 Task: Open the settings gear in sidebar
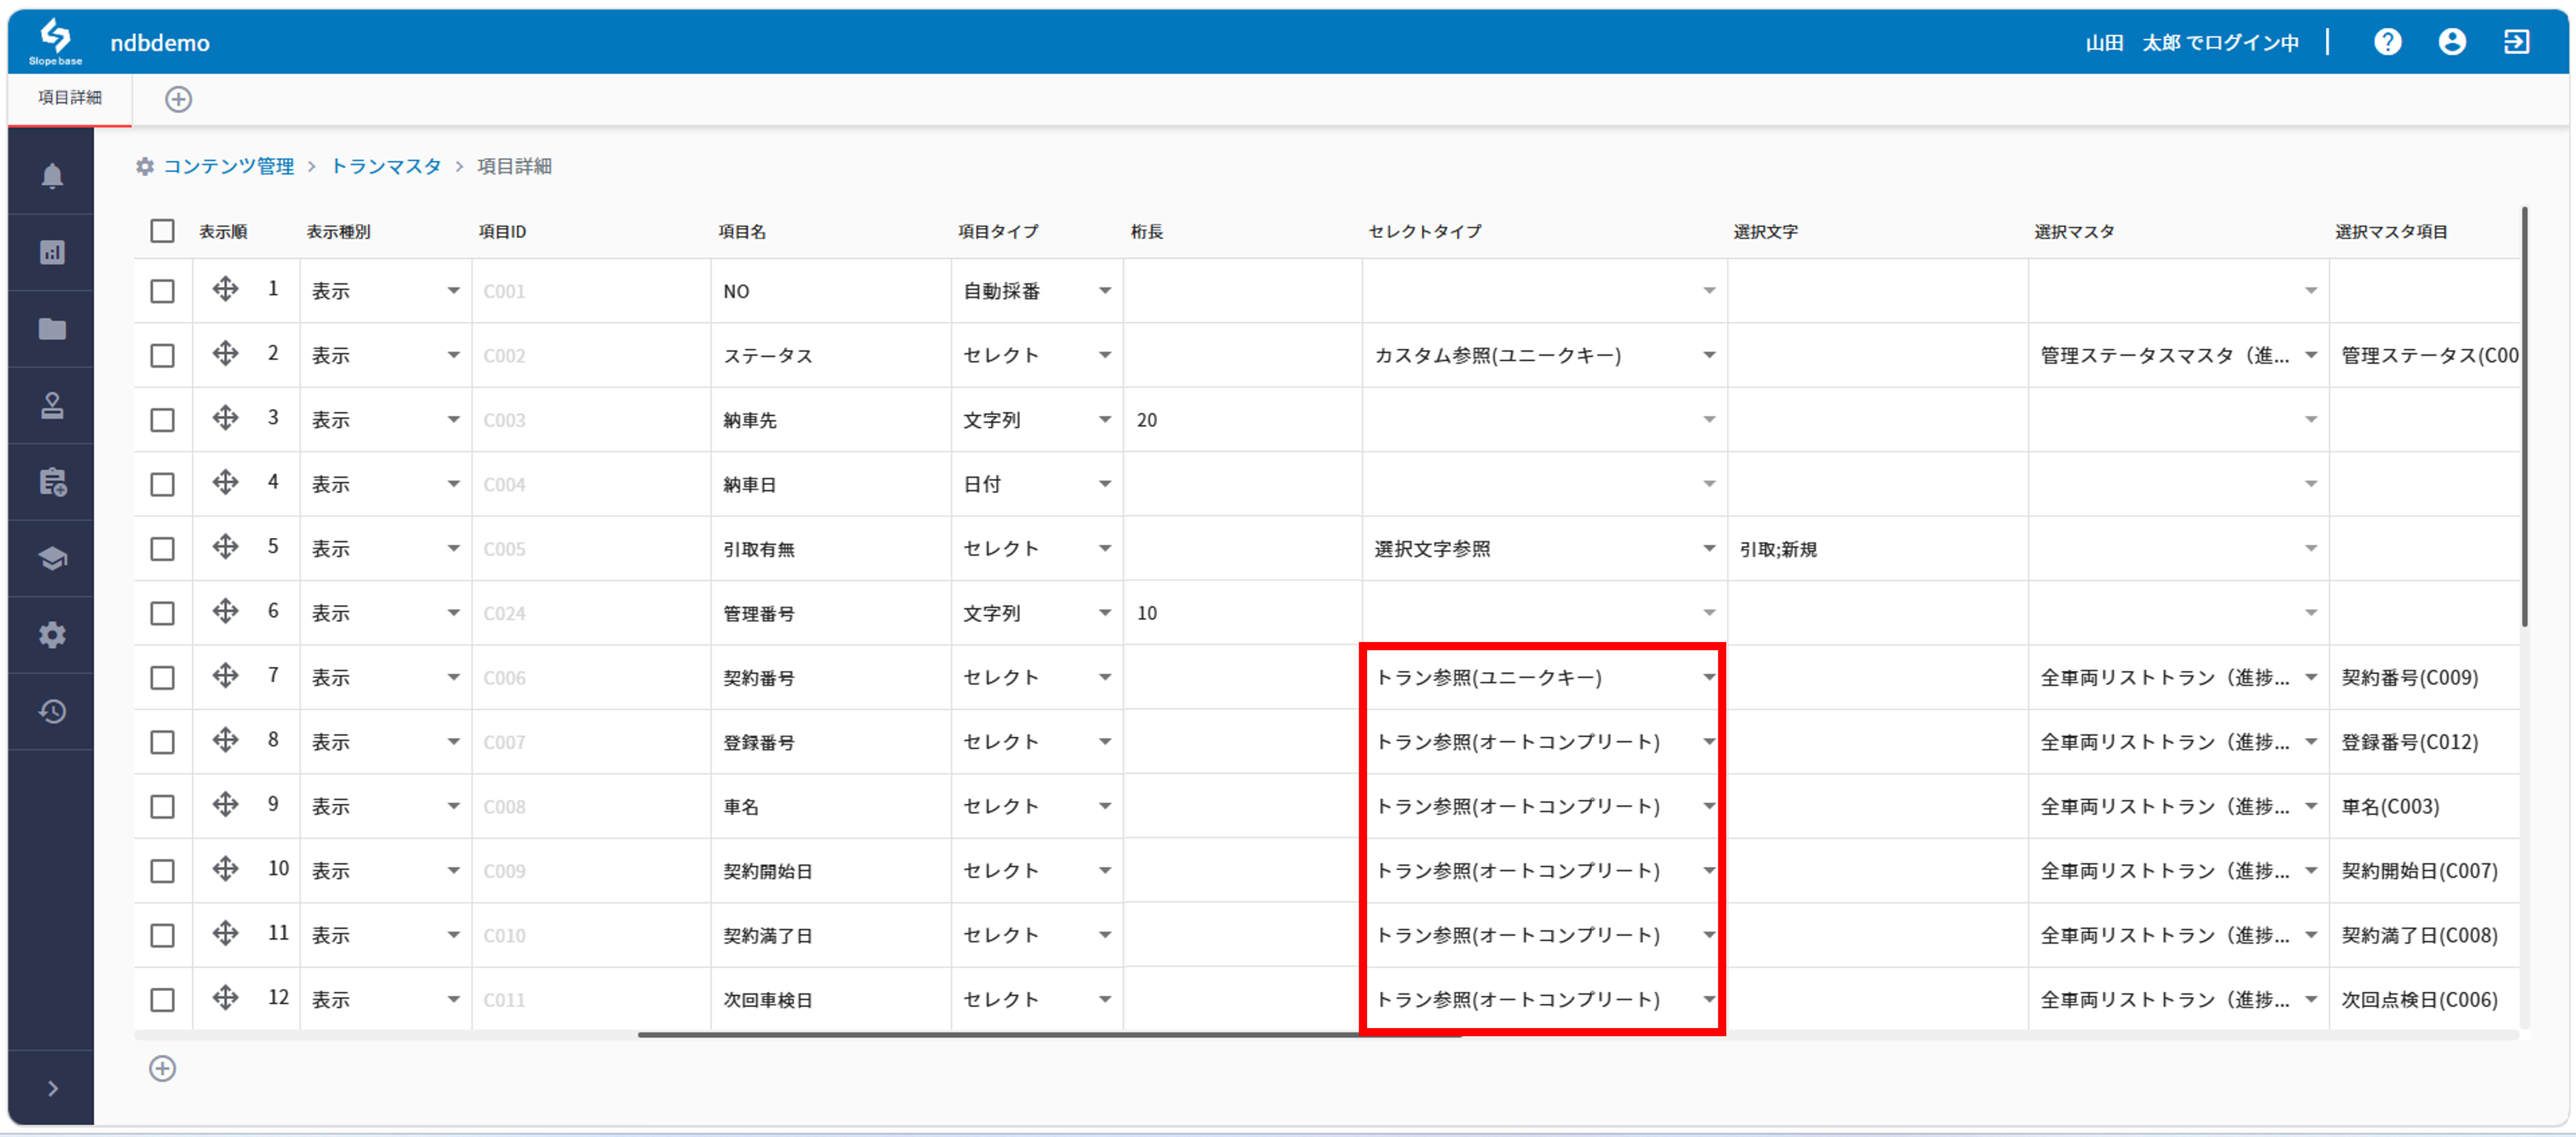pos(52,635)
